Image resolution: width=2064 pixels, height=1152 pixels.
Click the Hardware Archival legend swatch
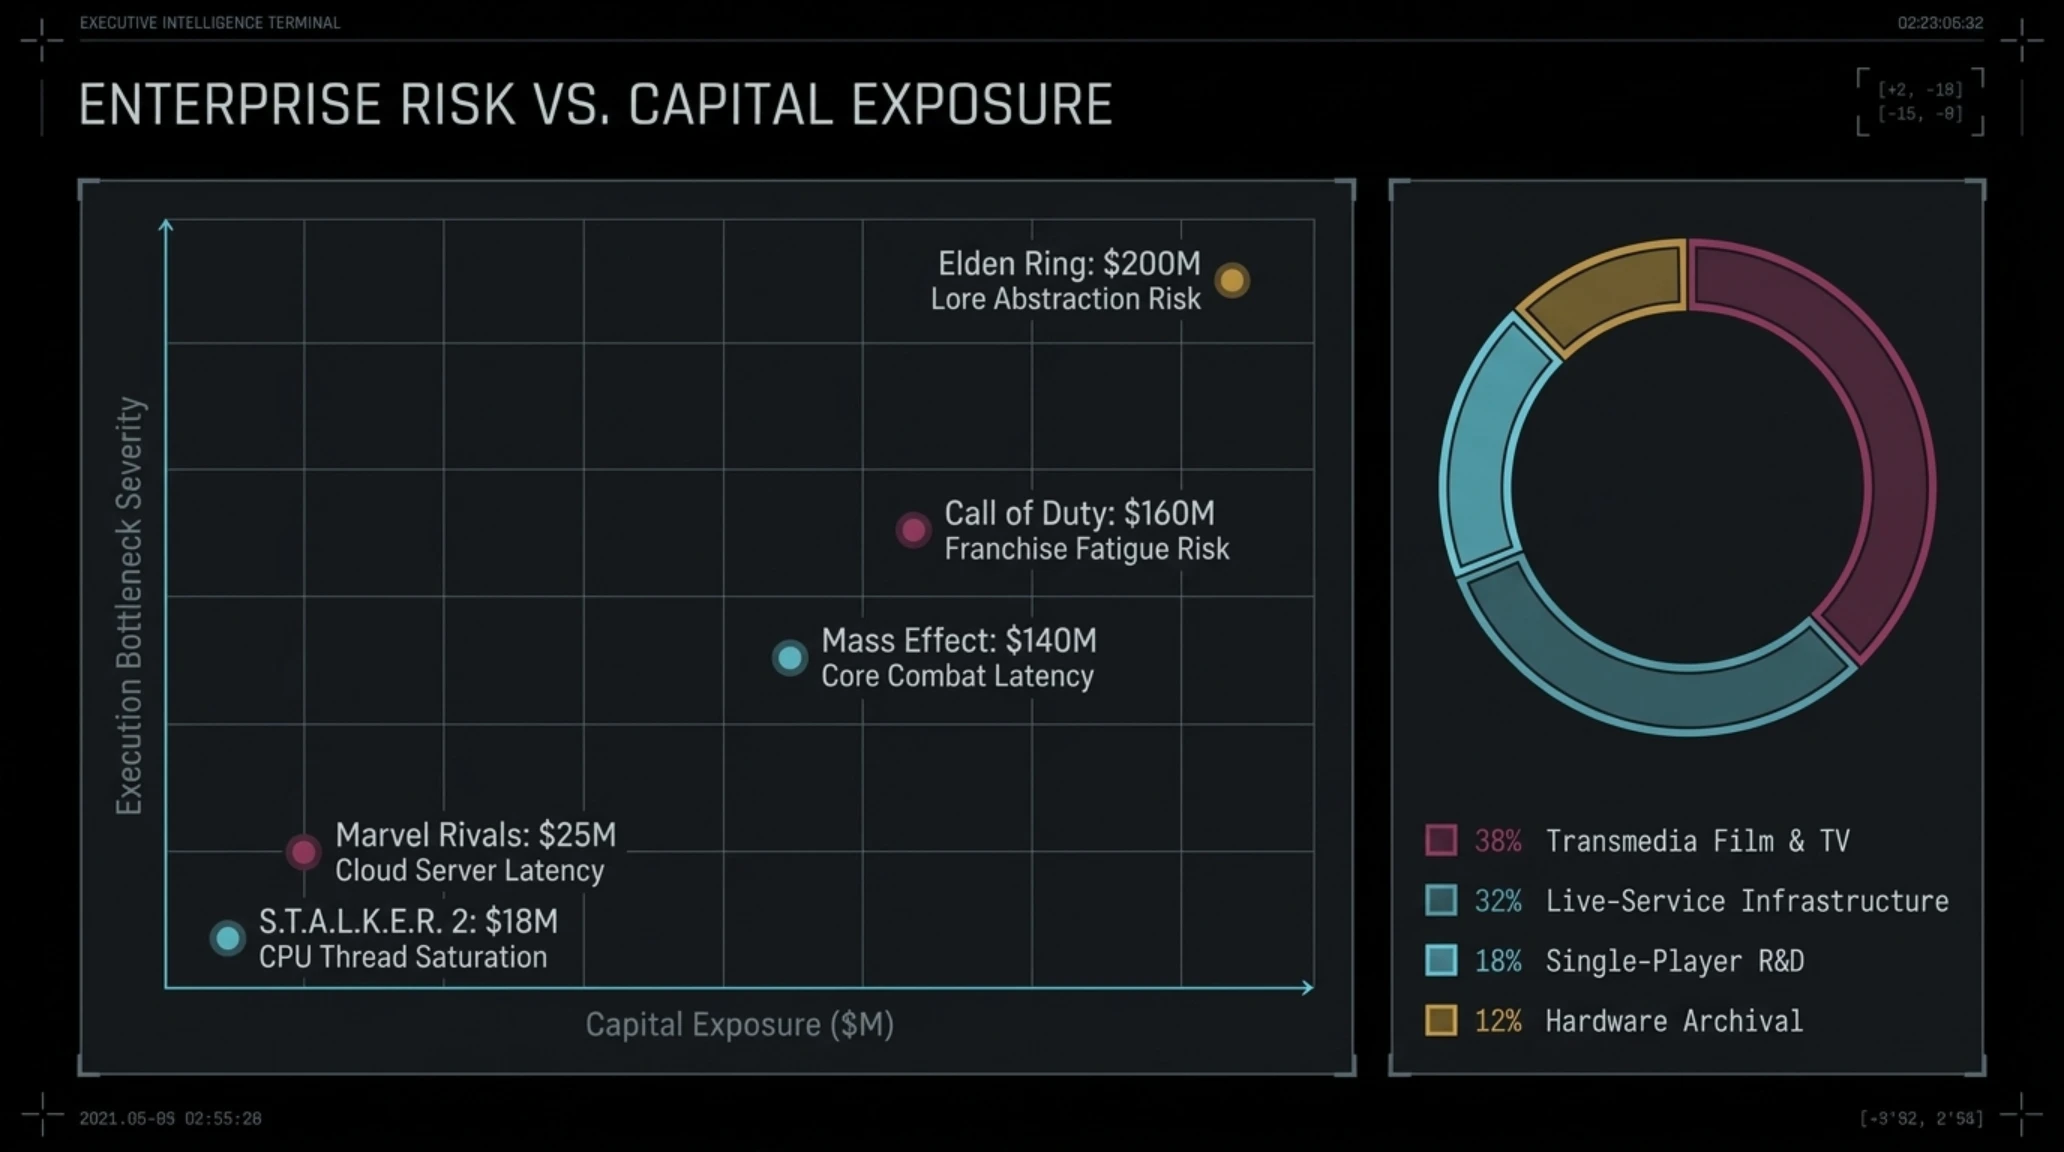(x=1441, y=1020)
